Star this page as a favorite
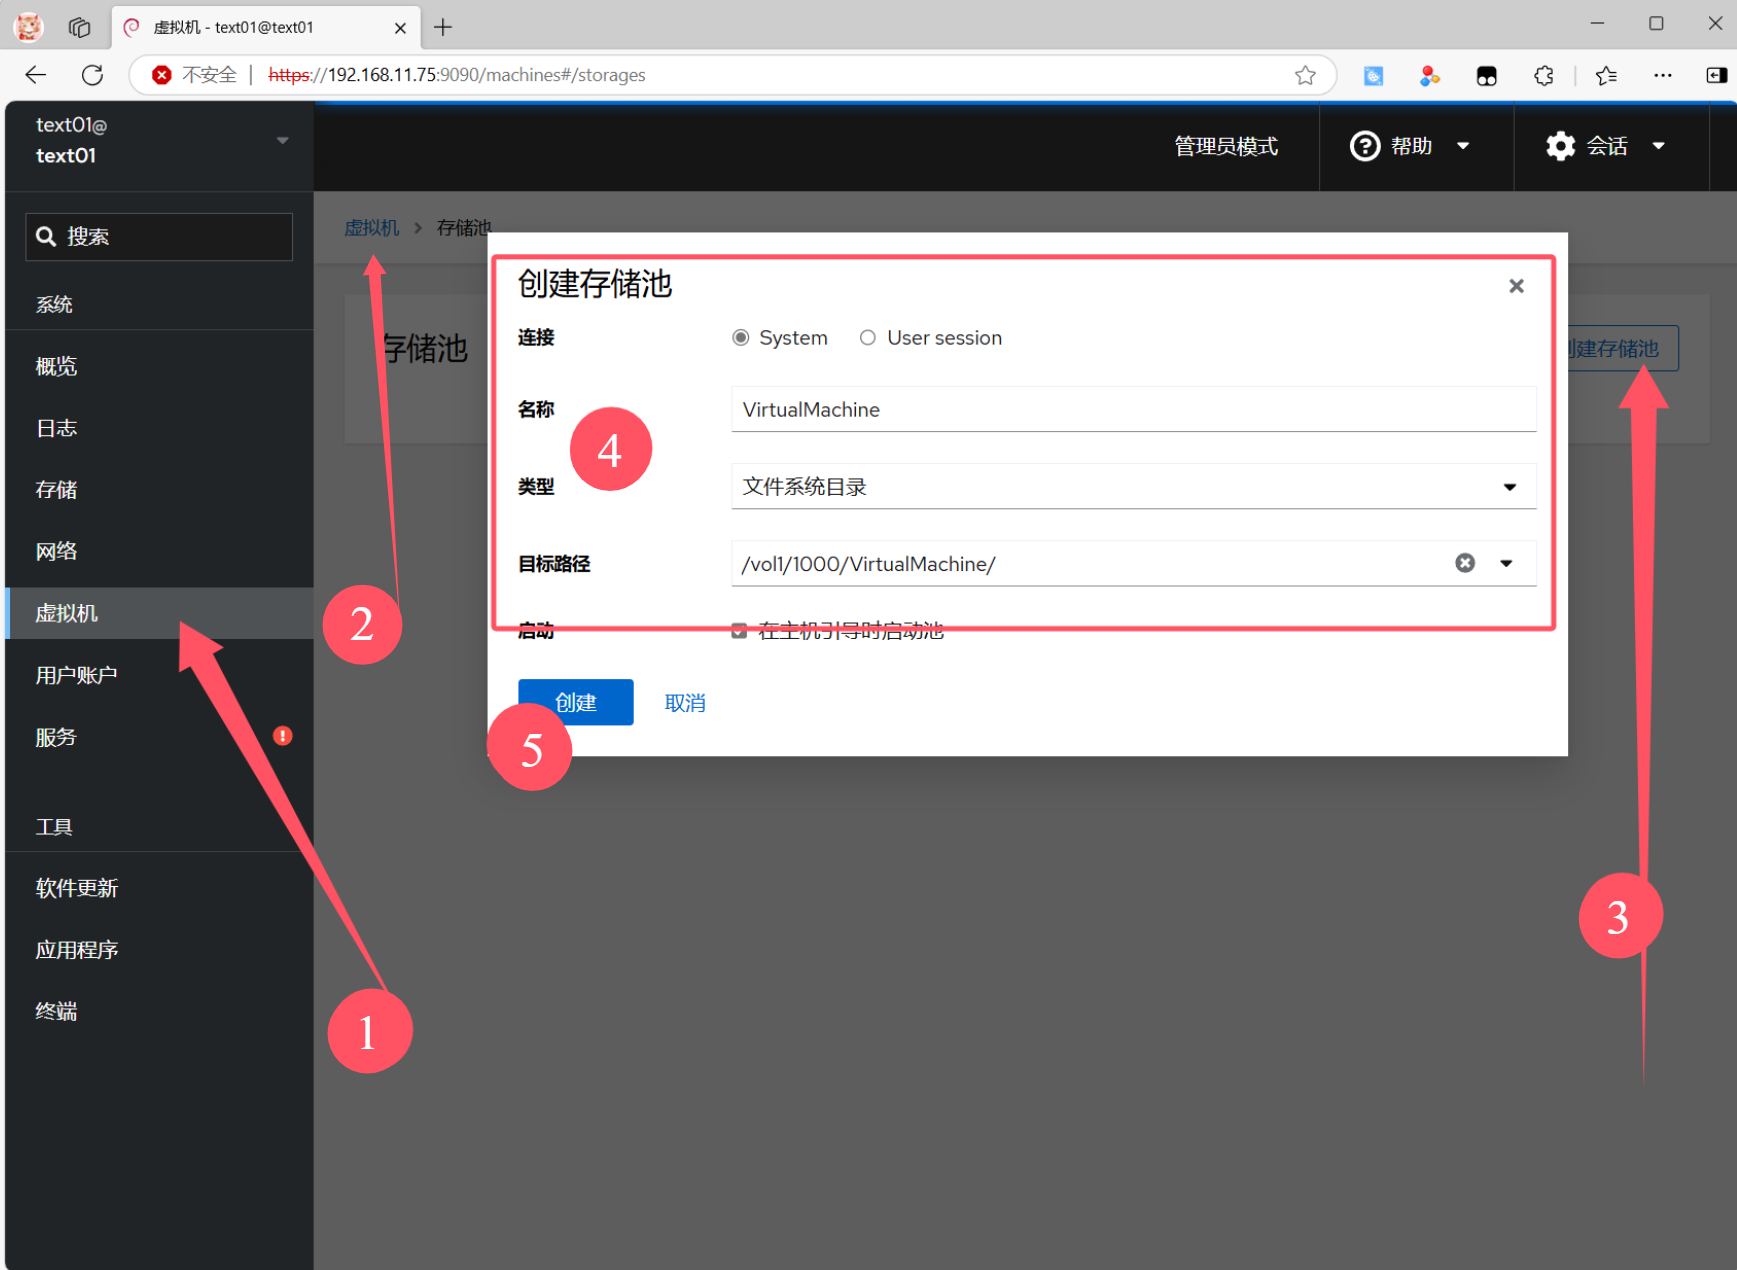 [x=1304, y=75]
